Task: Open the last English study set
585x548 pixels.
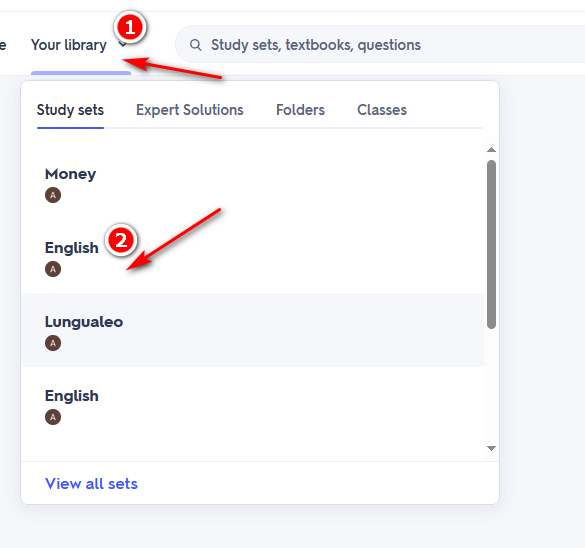Action: (252, 404)
